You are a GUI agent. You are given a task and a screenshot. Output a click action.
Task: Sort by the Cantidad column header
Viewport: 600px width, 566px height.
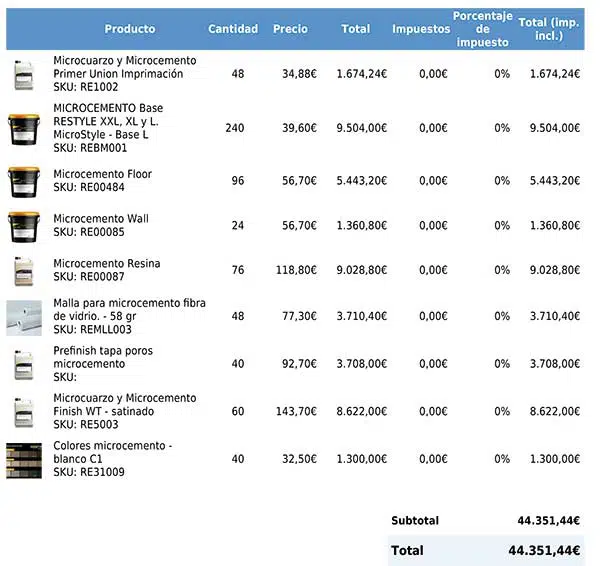click(233, 30)
